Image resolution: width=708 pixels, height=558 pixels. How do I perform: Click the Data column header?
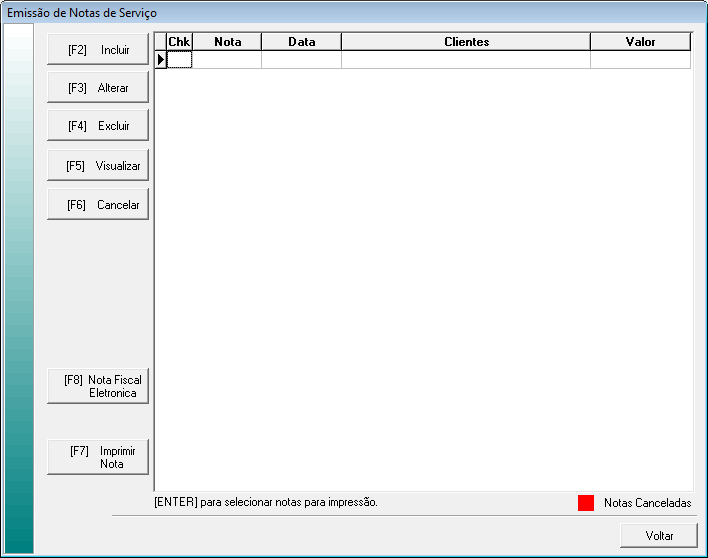301,42
